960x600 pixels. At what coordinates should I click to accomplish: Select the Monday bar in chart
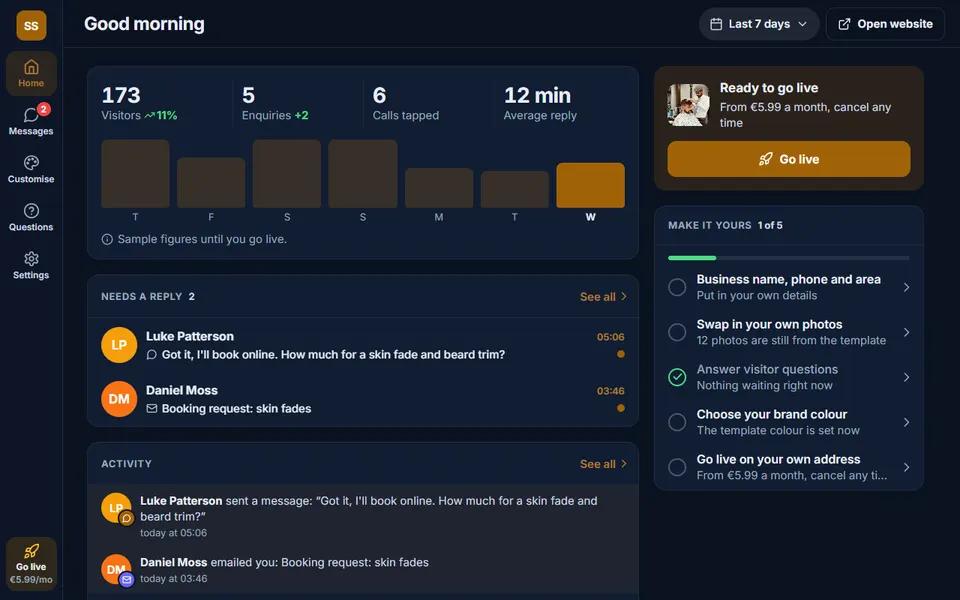[439, 188]
